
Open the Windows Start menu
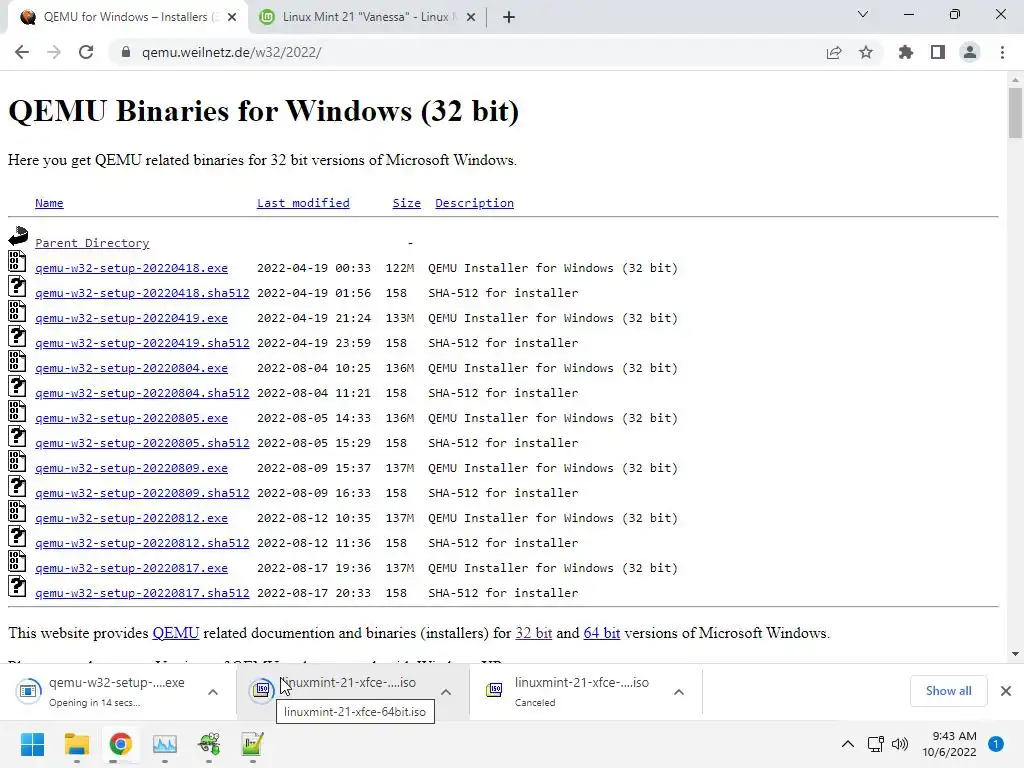tap(32, 744)
